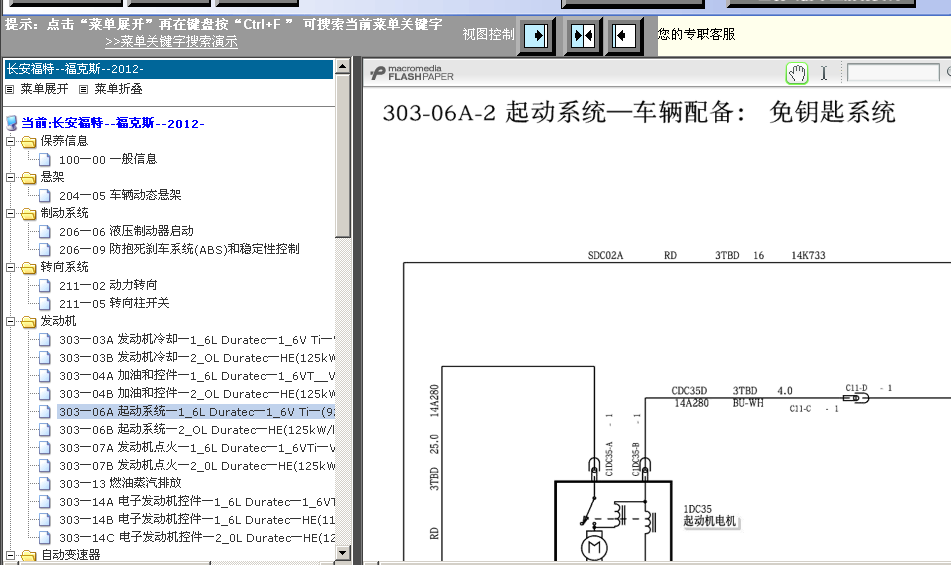The width and height of the screenshot is (951, 565).
Task: Click the 悬架 folder icon
Action: [29, 178]
